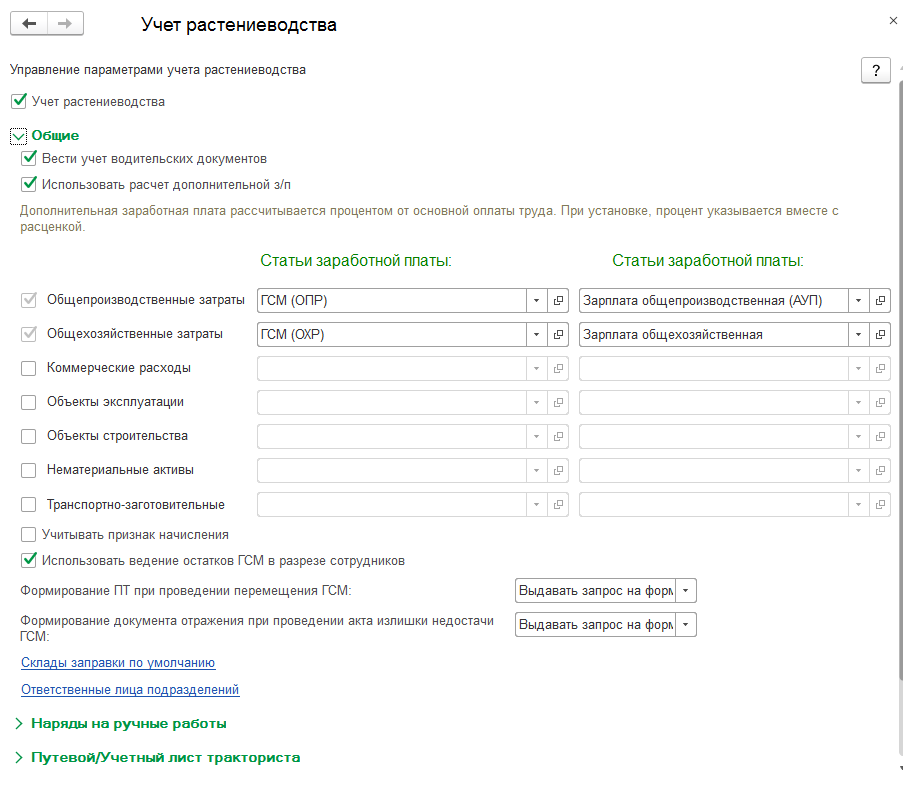The image size is (903, 787).
Task: Click the Зарплата общехозяйственная input field
Action: coord(714,334)
